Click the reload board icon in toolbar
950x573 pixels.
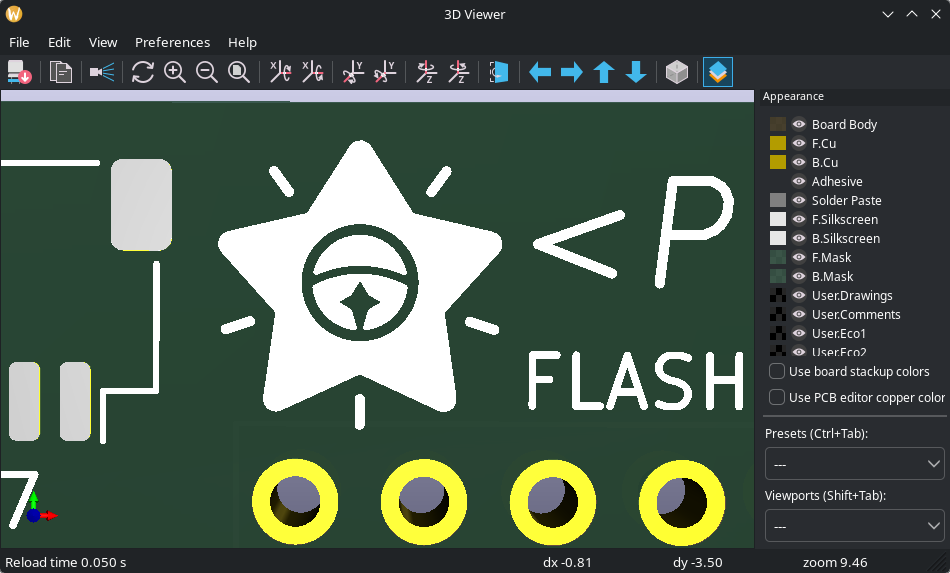point(19,72)
